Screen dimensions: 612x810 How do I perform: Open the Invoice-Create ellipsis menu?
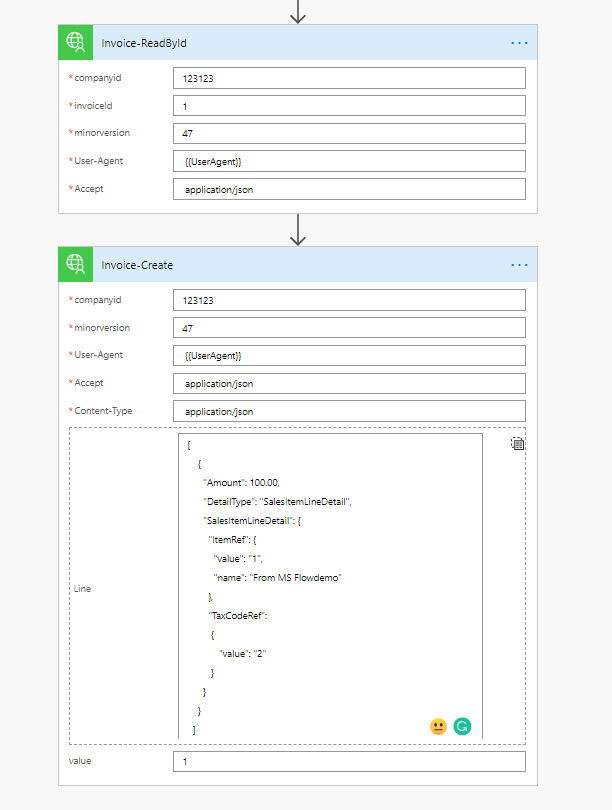[x=519, y=265]
